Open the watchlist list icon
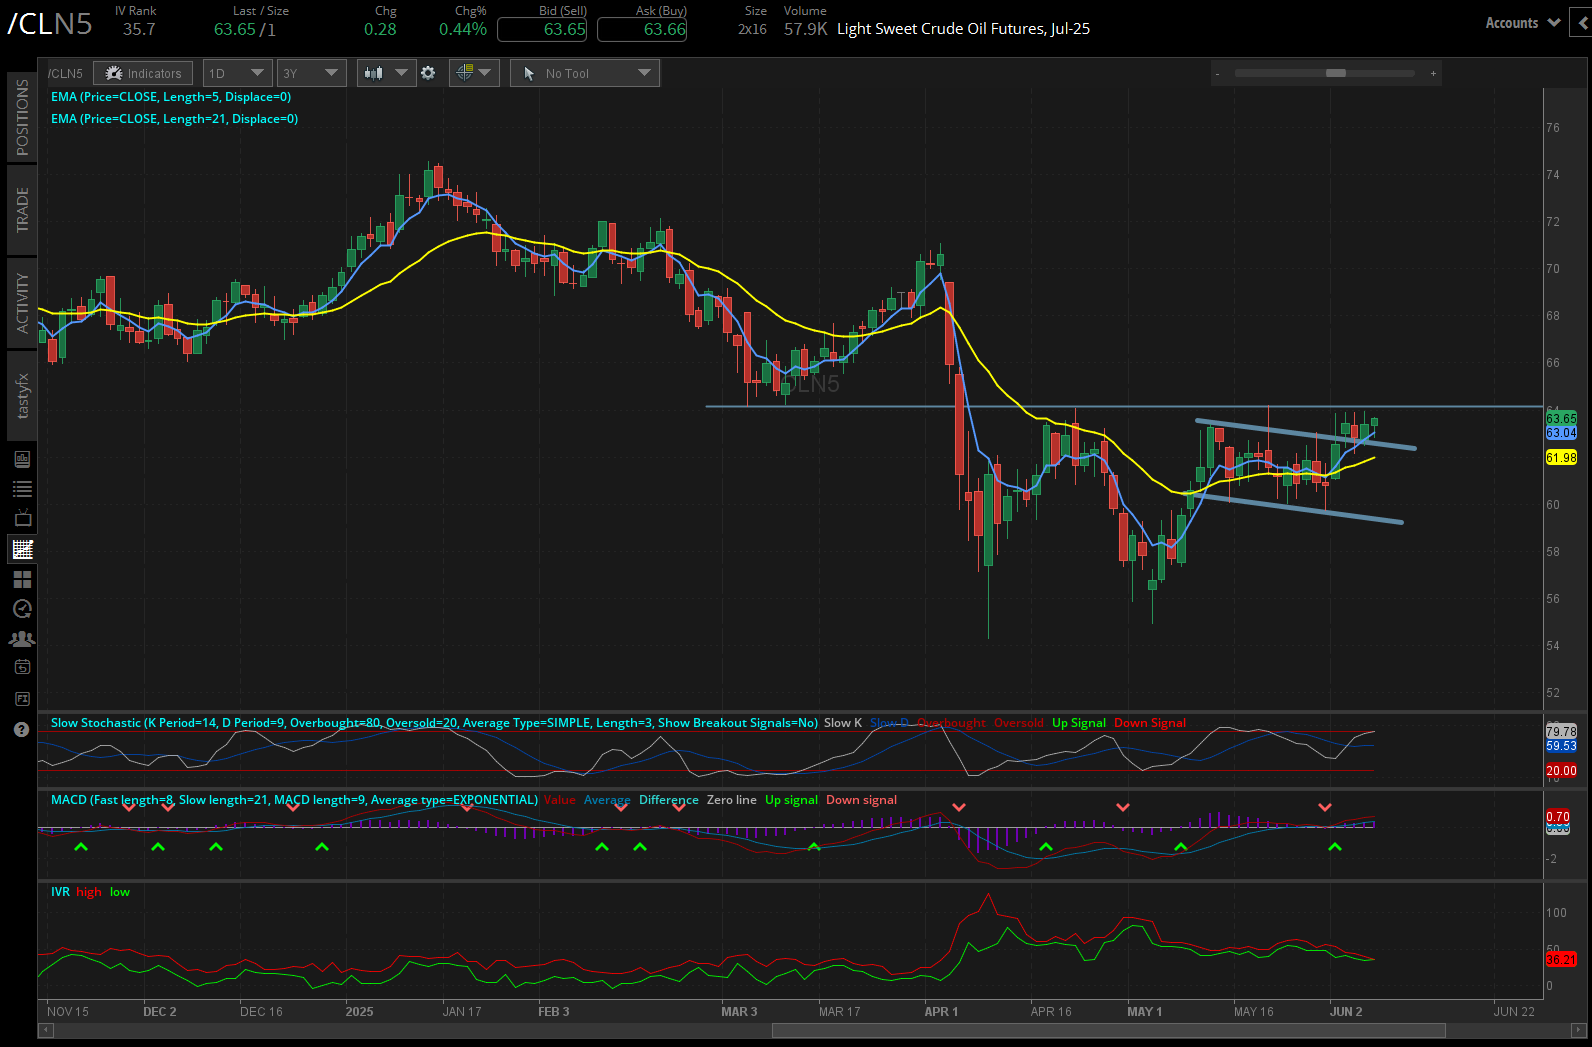The image size is (1592, 1047). point(22,489)
